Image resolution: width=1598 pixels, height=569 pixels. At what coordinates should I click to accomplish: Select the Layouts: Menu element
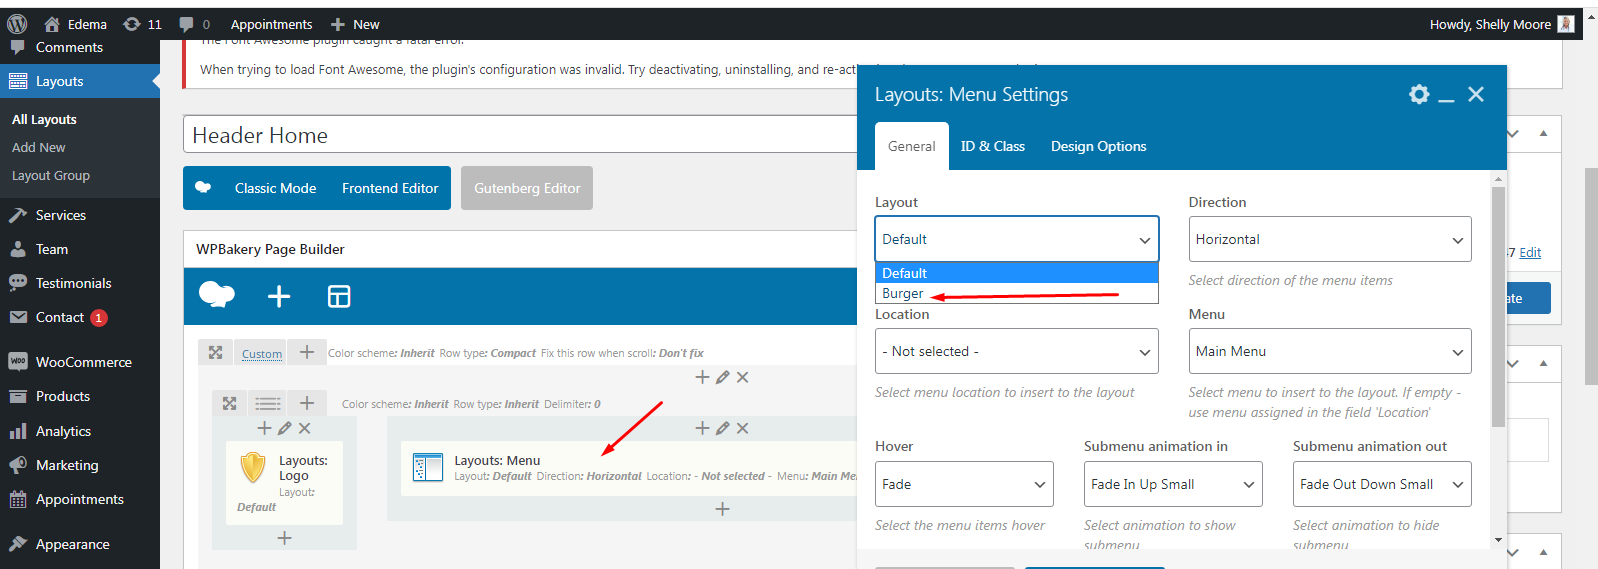(629, 468)
